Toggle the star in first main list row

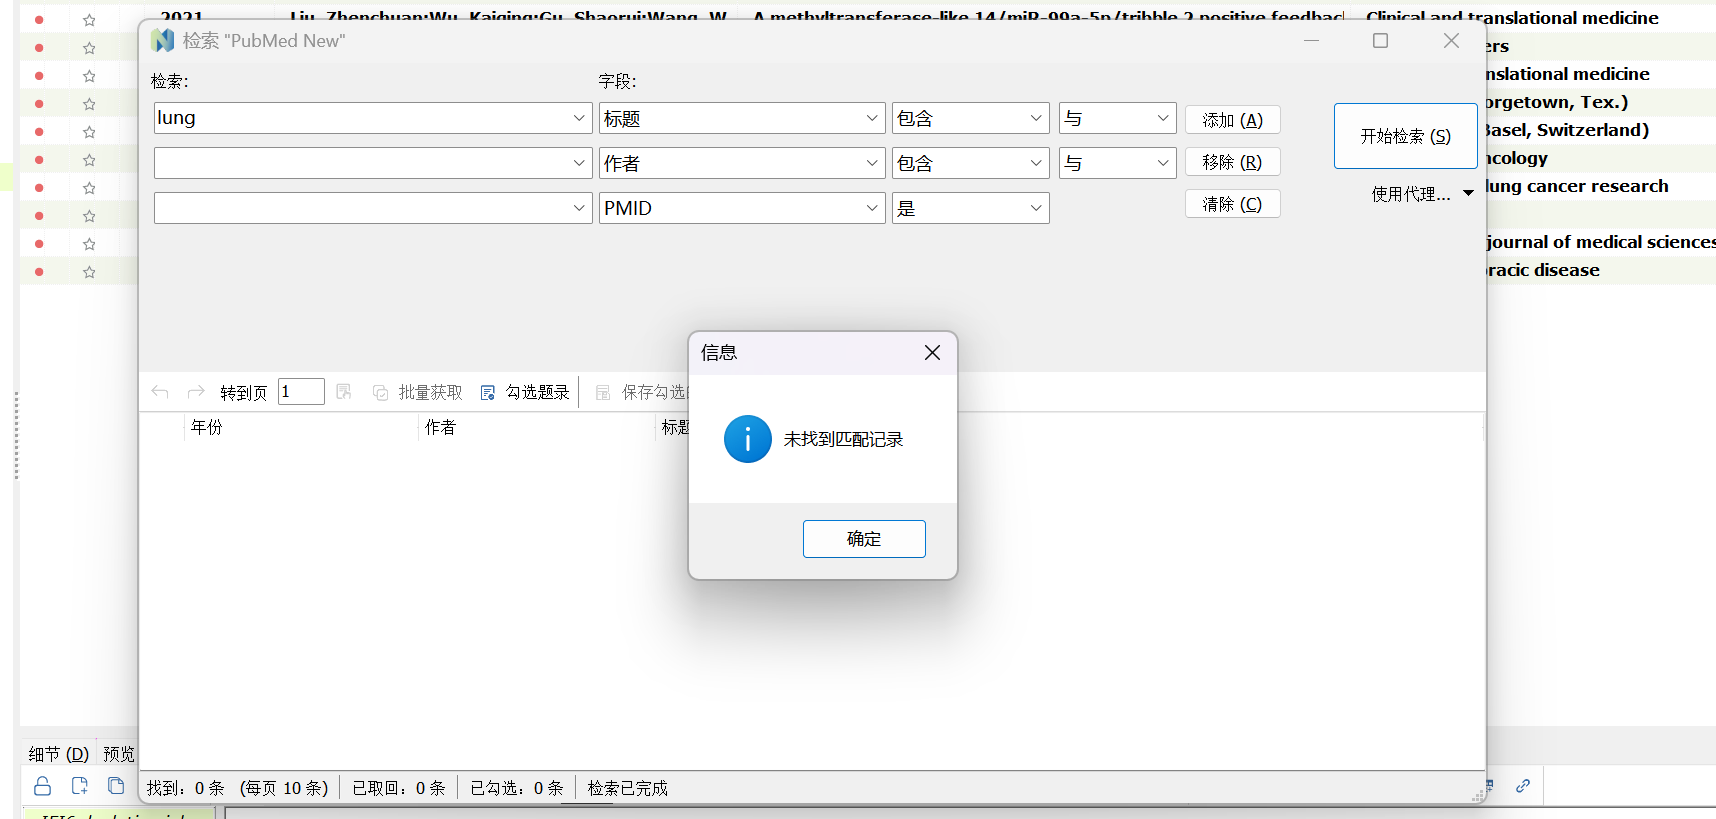(89, 20)
